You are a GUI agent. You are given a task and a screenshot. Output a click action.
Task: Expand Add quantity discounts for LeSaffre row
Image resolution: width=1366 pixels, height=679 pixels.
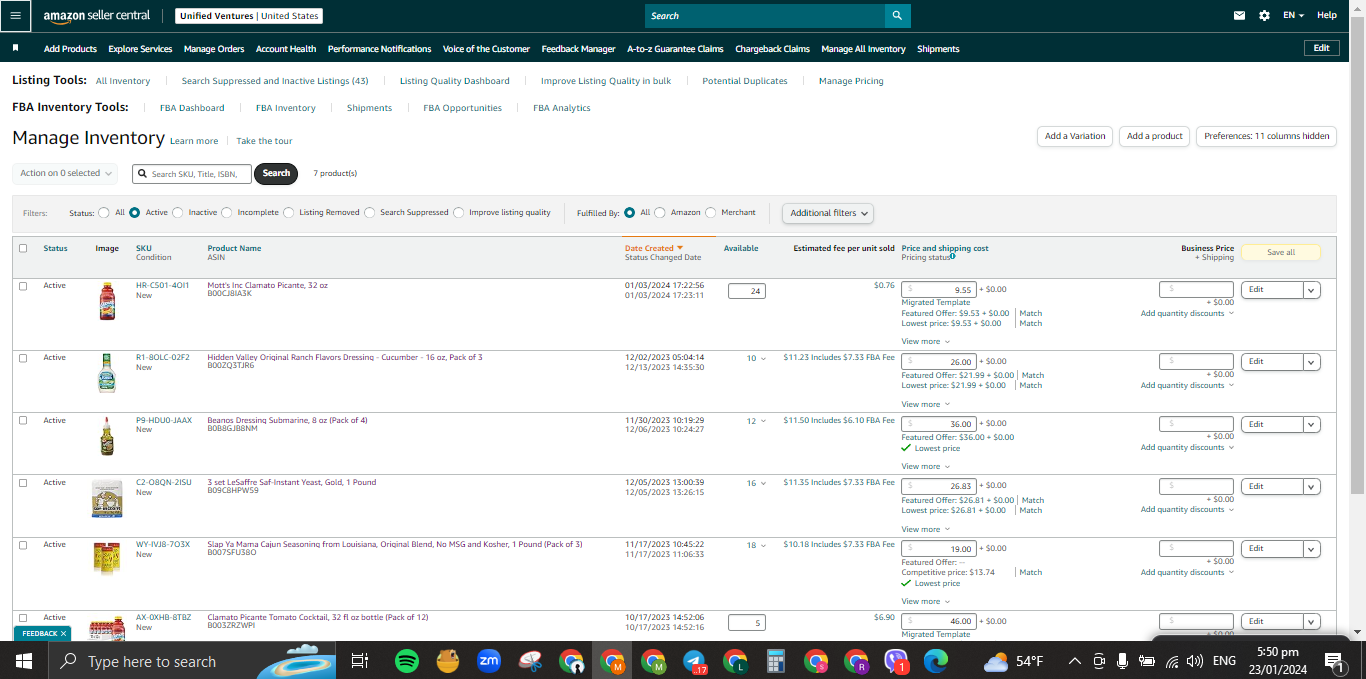click(1187, 510)
